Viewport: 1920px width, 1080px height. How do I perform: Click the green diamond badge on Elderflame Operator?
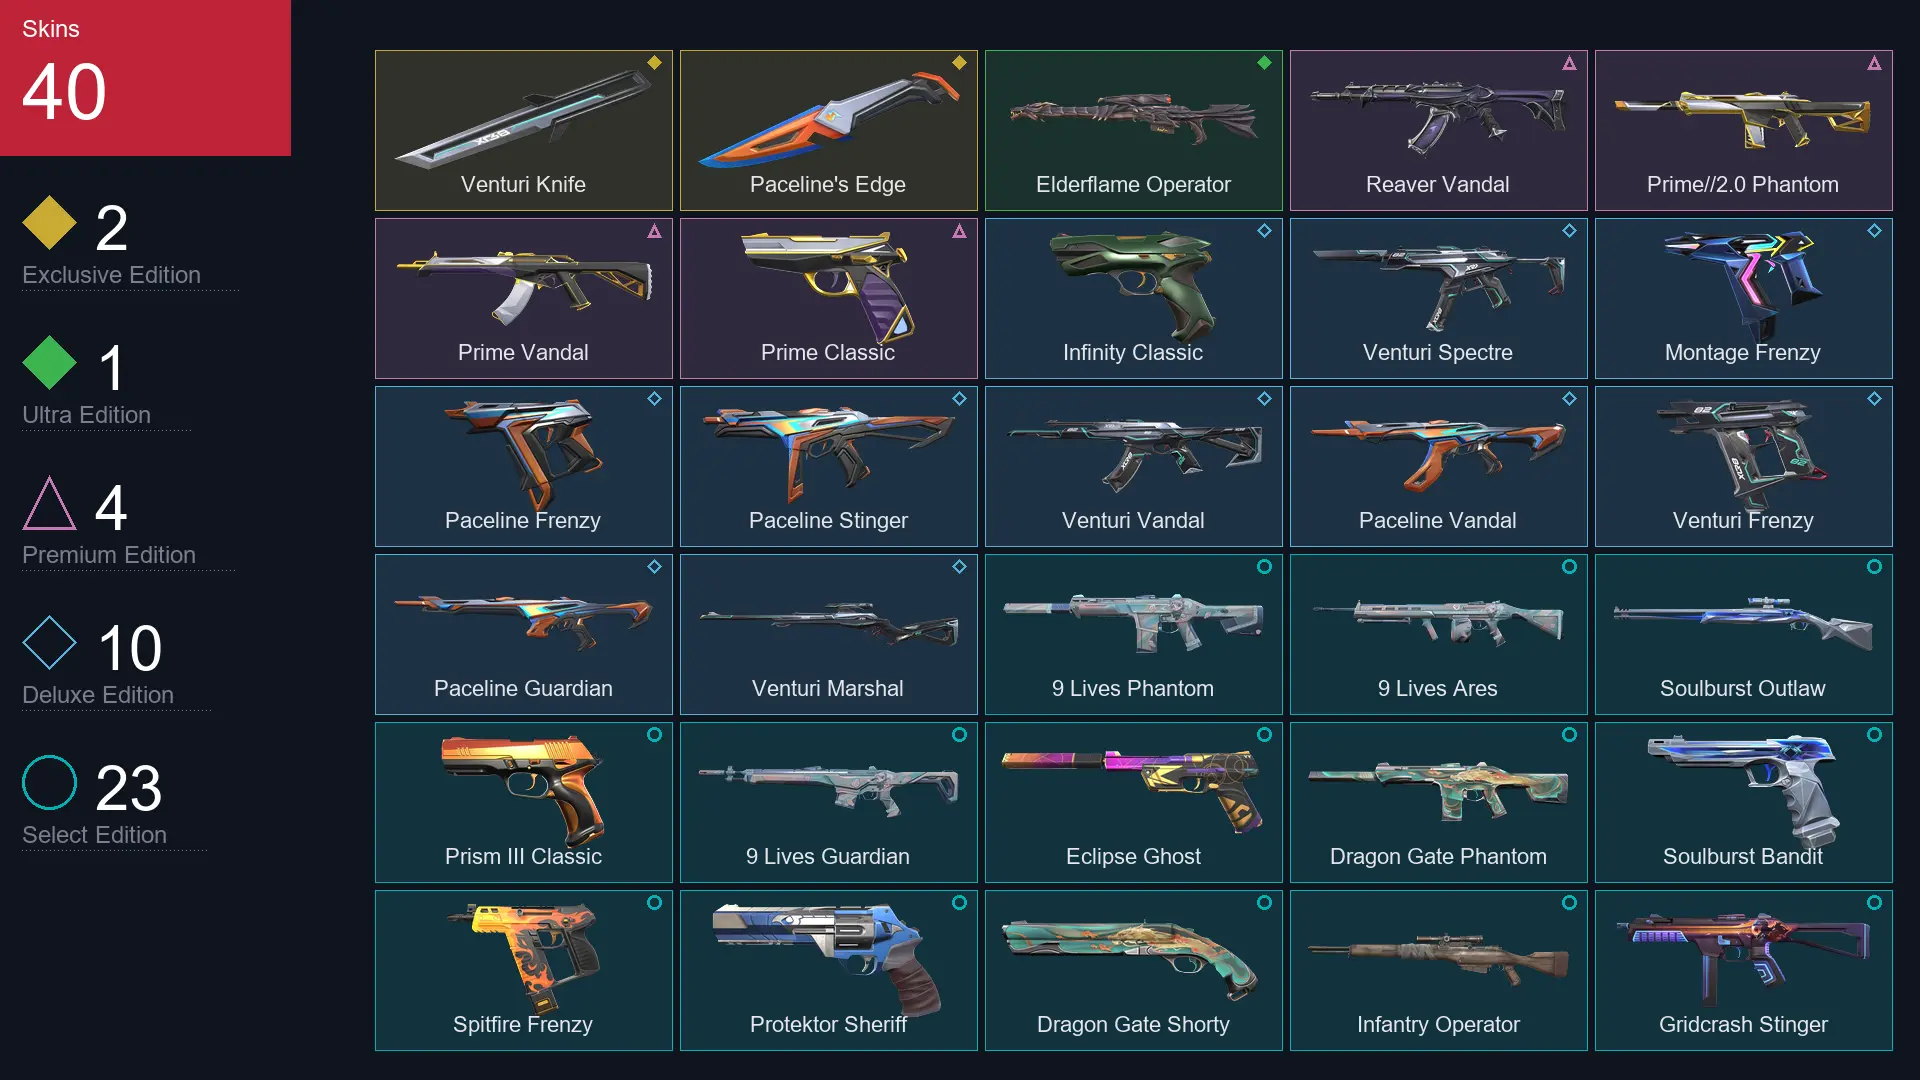pyautogui.click(x=1264, y=63)
